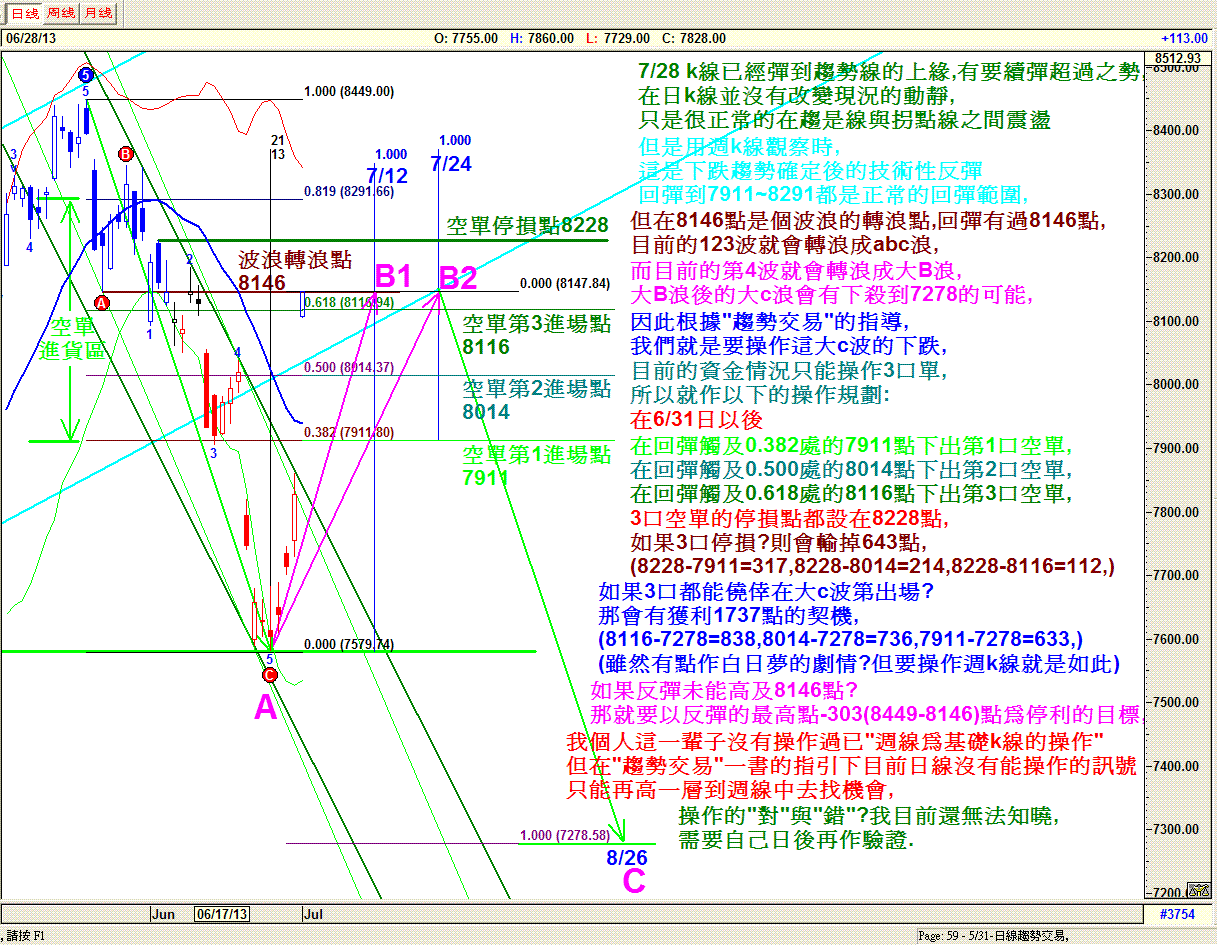The height and width of the screenshot is (948, 1217).
Task: Click the 7600.00 price axis label
Action: point(1177,639)
